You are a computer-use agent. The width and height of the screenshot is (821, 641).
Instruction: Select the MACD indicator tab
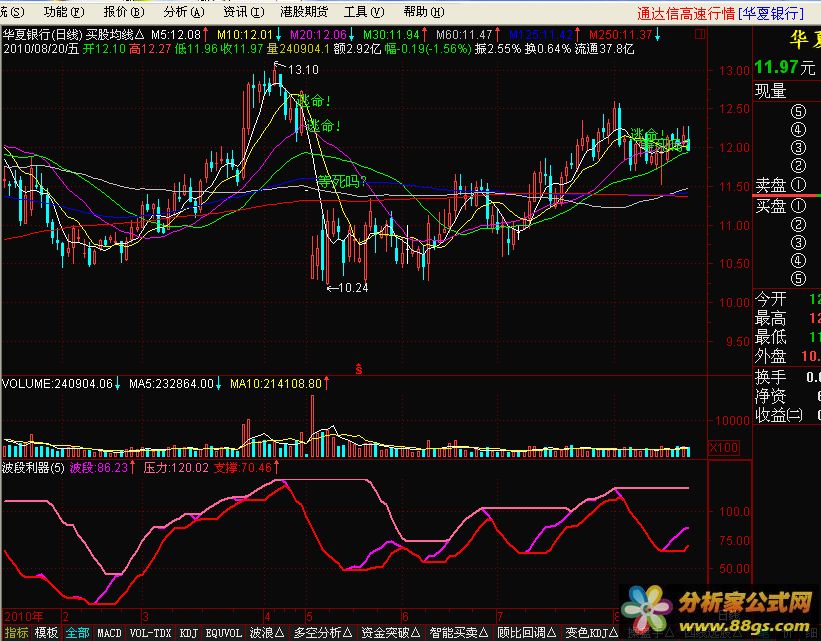pyautogui.click(x=109, y=633)
